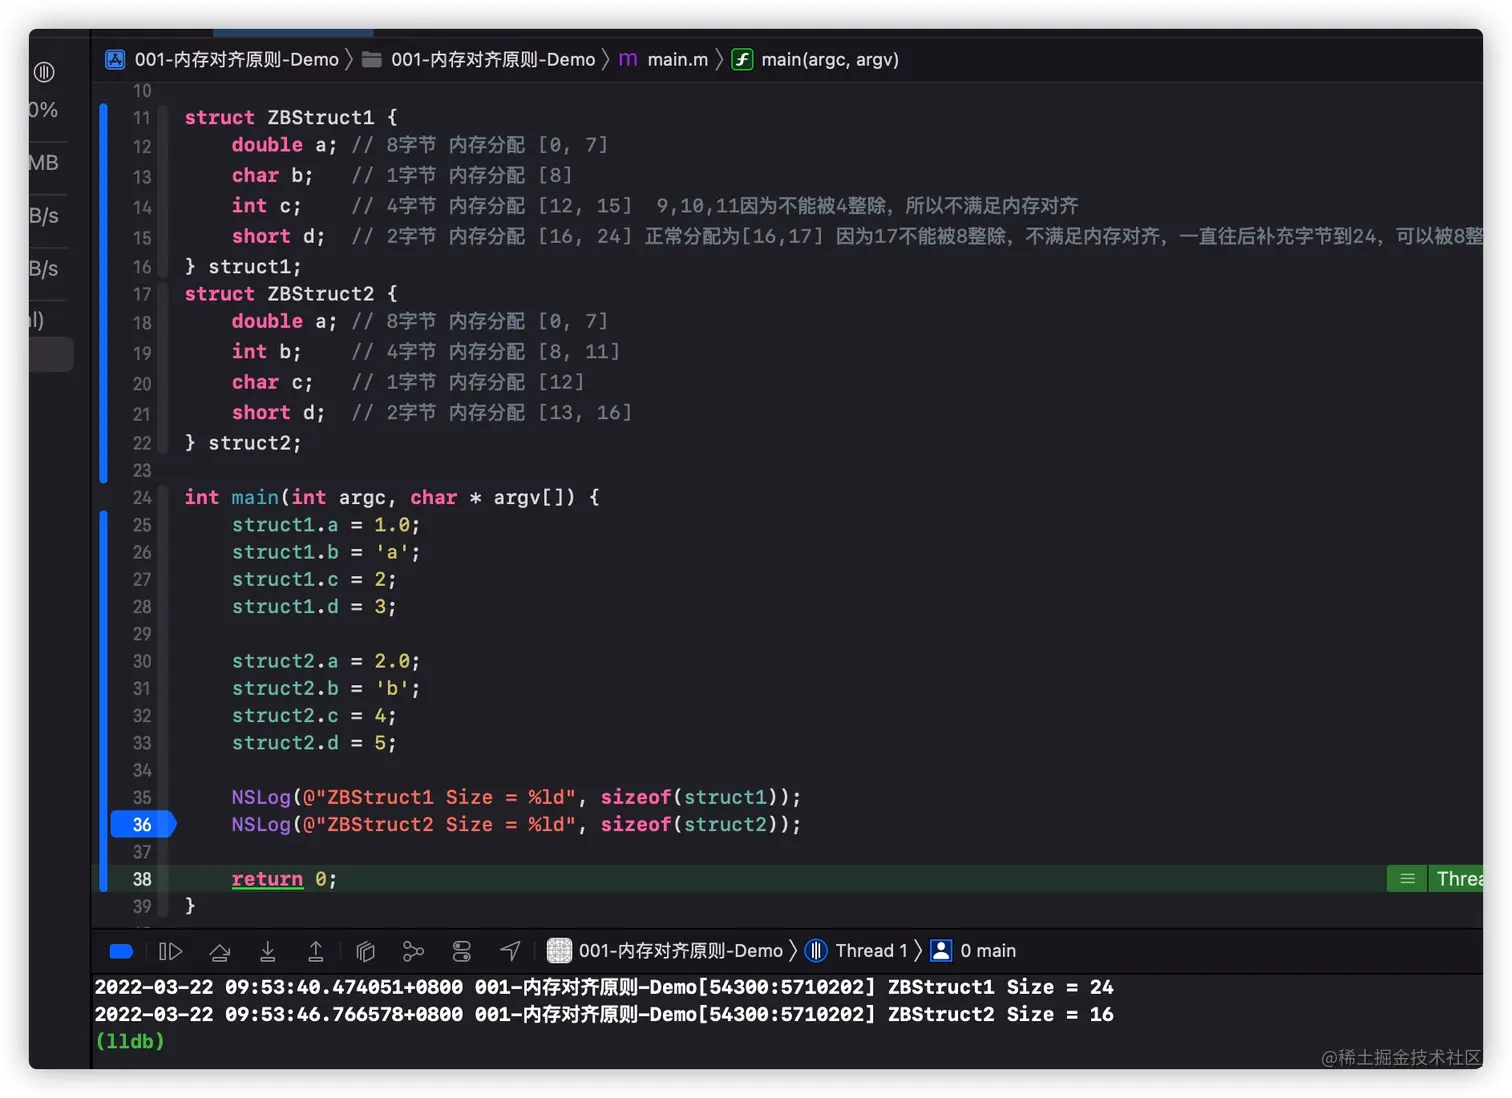Click 'struct1.a = 1.0;' on line 25
The image size is (1512, 1098).
[x=326, y=525]
